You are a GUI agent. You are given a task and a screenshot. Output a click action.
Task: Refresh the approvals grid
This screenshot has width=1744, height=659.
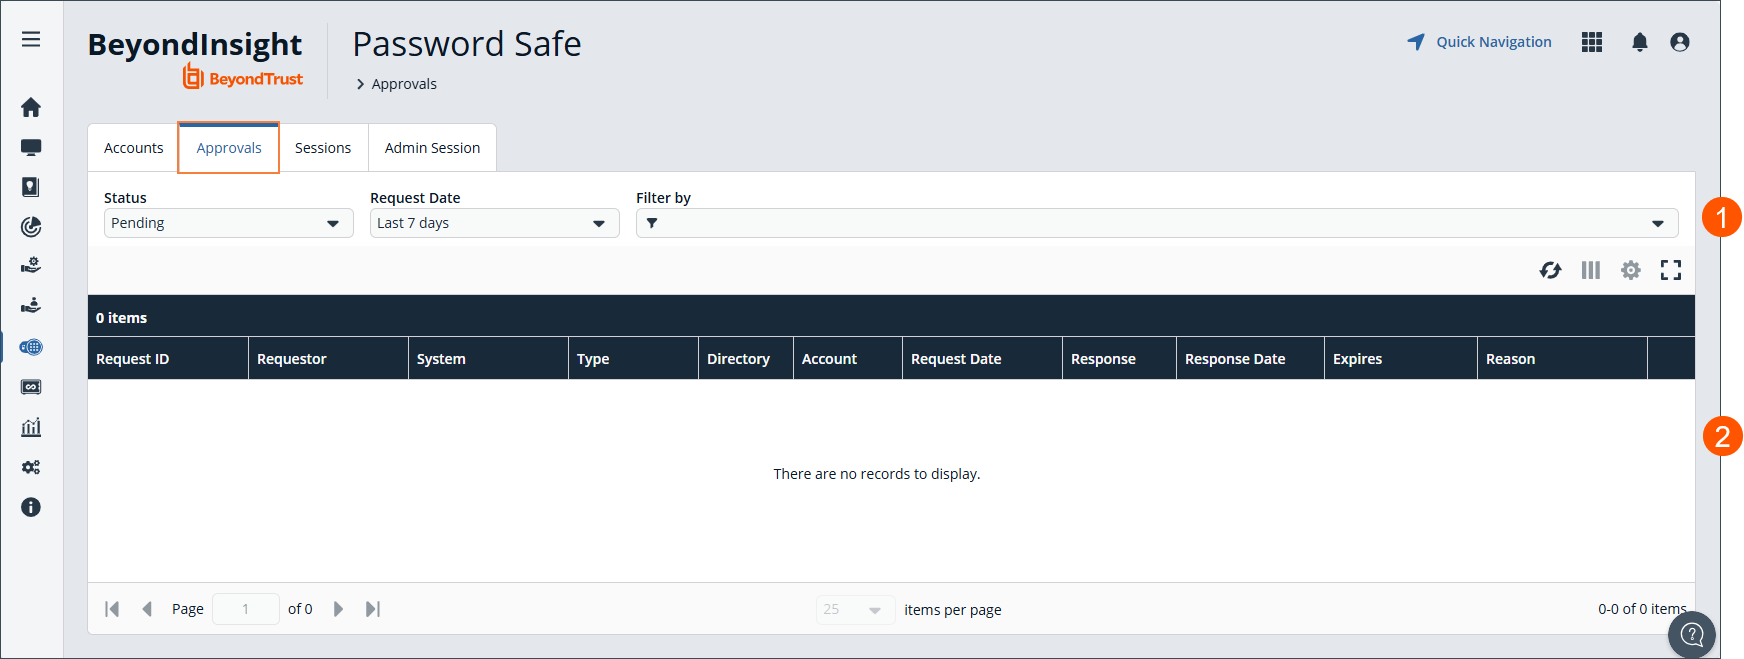tap(1550, 270)
